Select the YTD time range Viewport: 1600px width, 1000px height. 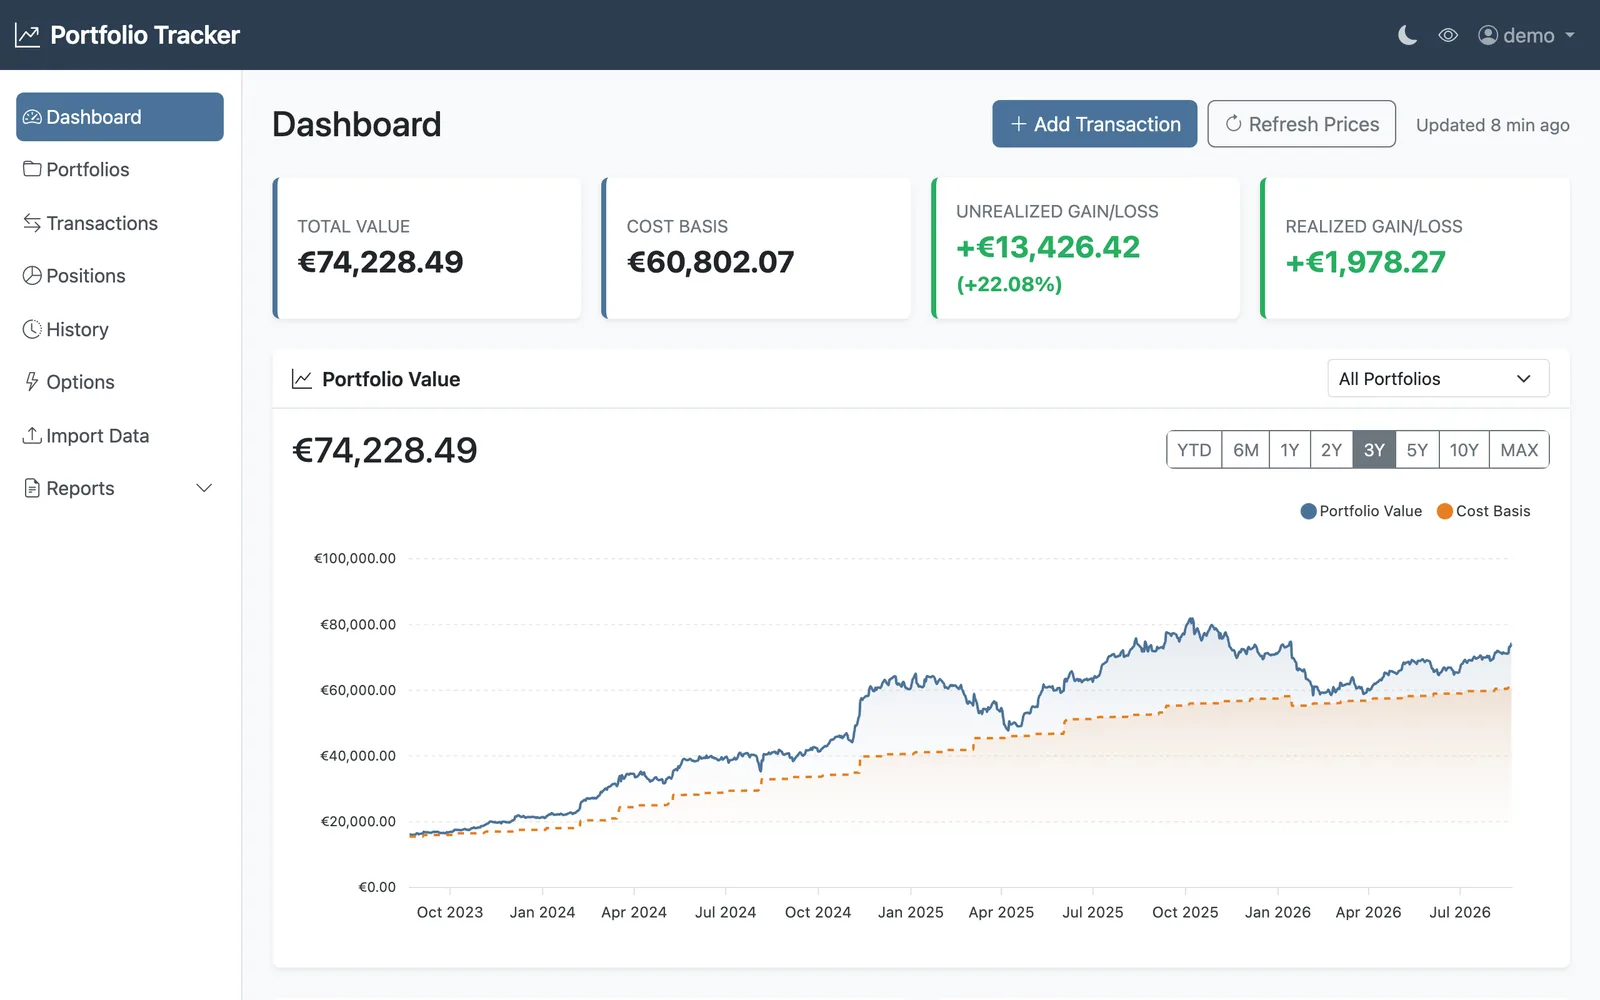click(x=1194, y=450)
